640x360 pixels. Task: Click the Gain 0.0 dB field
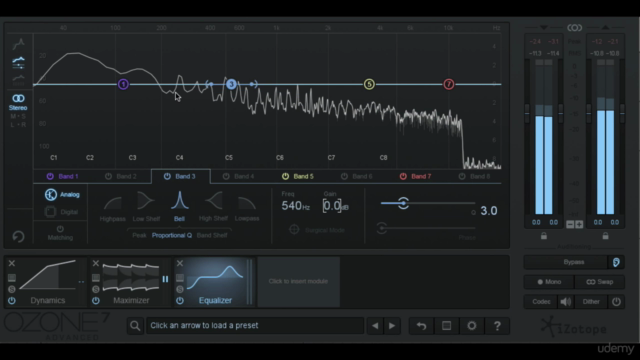[336, 206]
